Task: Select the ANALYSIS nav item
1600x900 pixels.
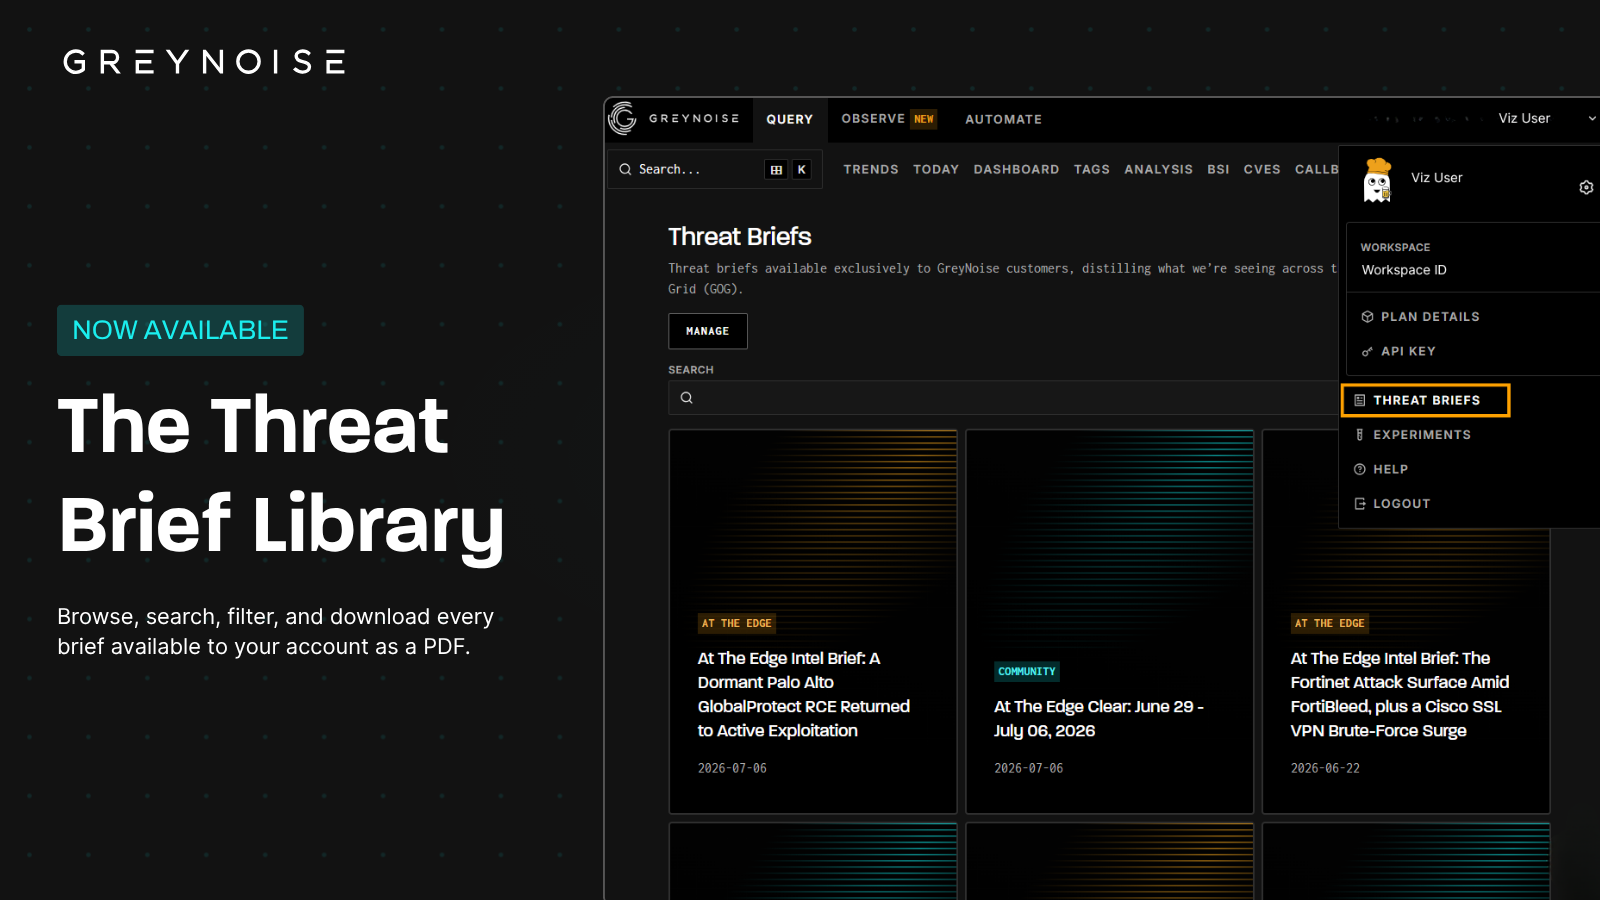Action: (1158, 169)
